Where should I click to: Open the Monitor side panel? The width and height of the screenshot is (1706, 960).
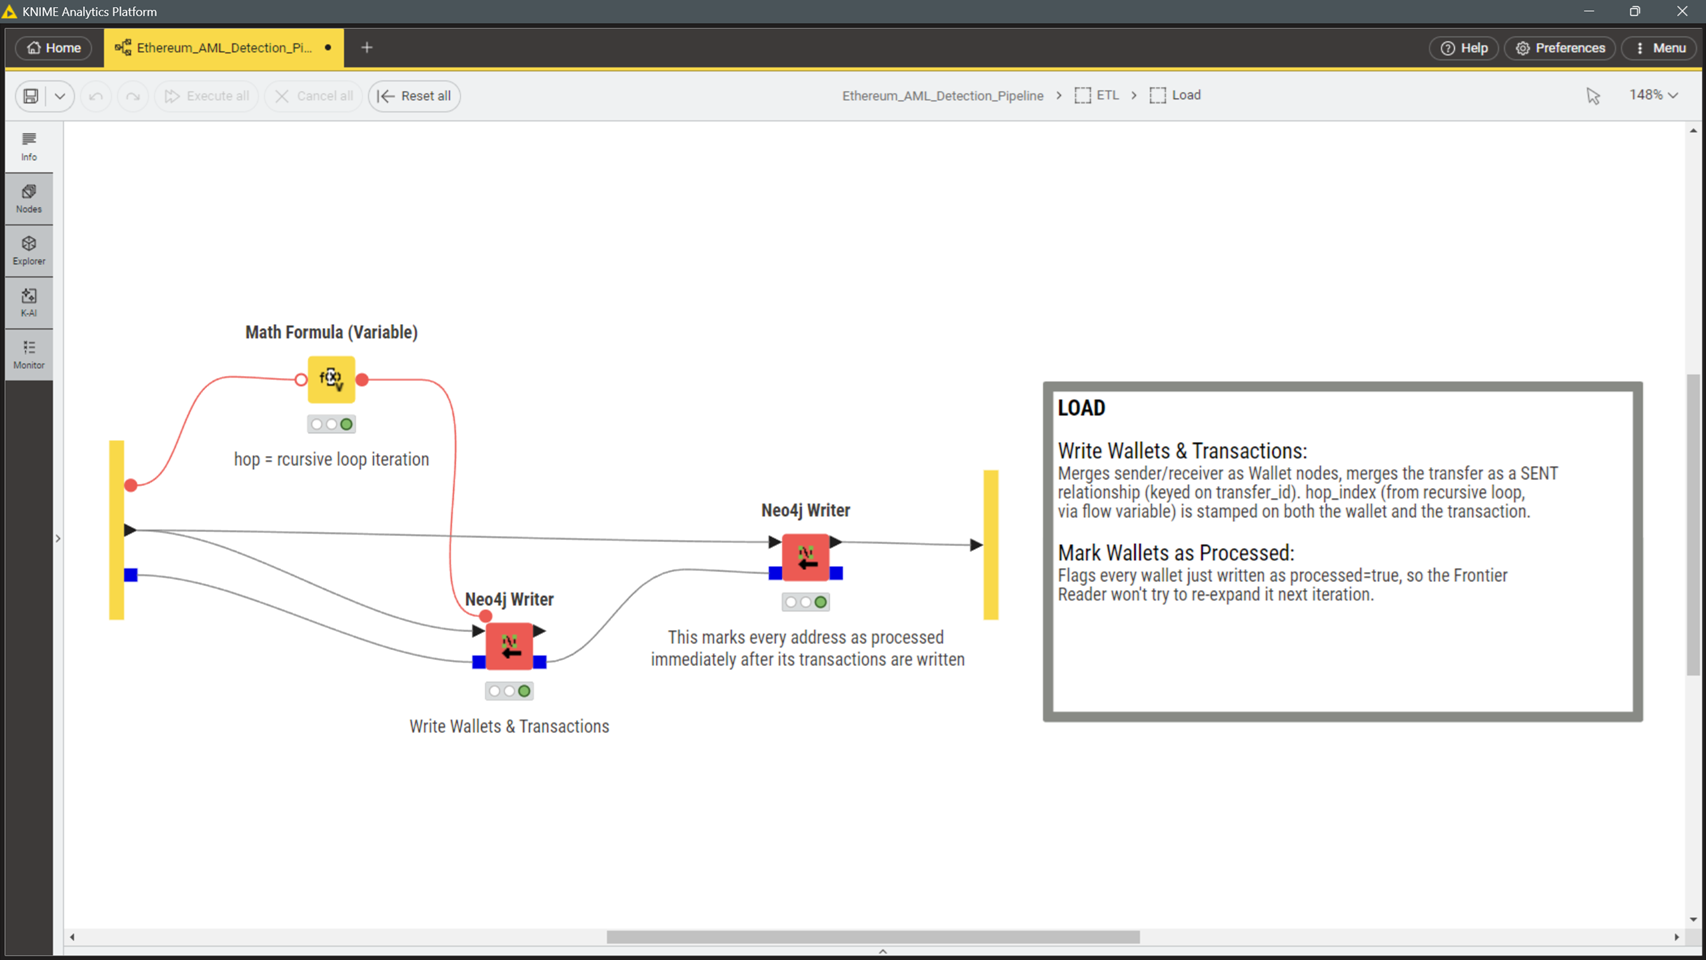pos(29,355)
